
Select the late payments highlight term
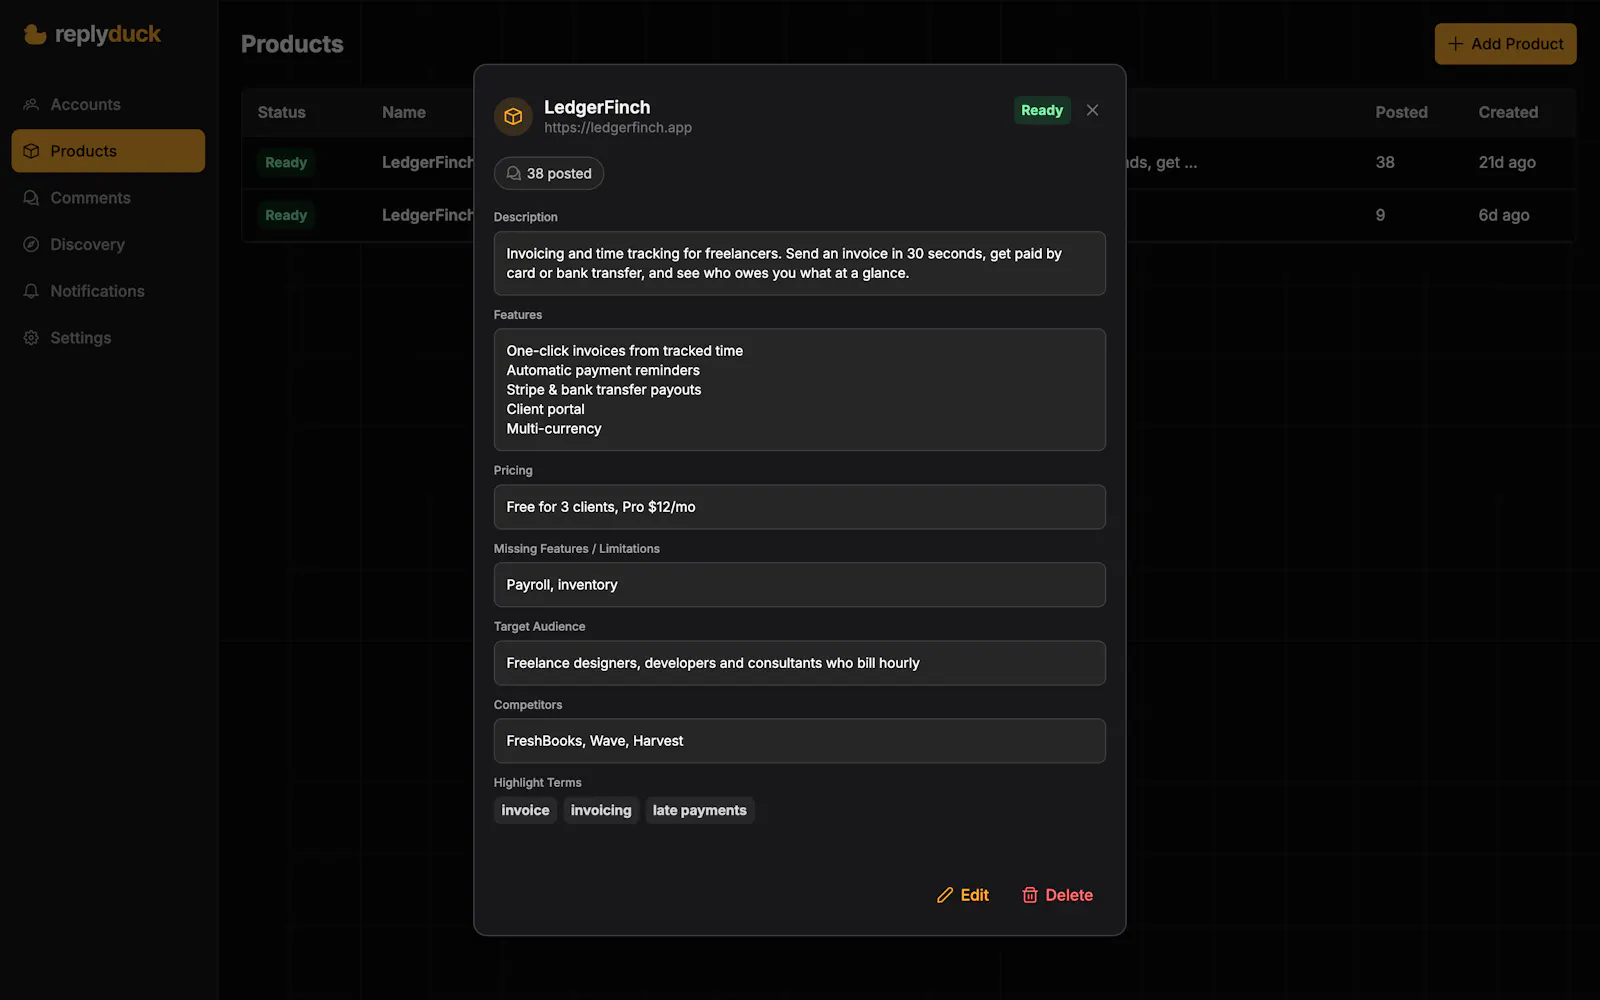[700, 810]
